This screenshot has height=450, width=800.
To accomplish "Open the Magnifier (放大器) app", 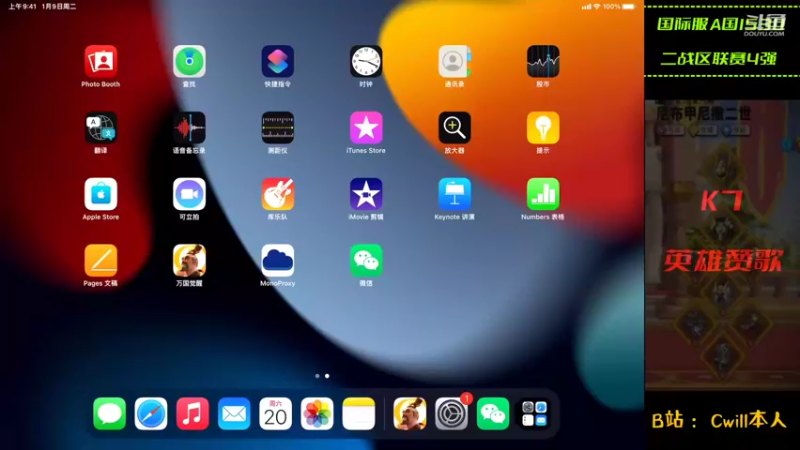I will point(455,128).
